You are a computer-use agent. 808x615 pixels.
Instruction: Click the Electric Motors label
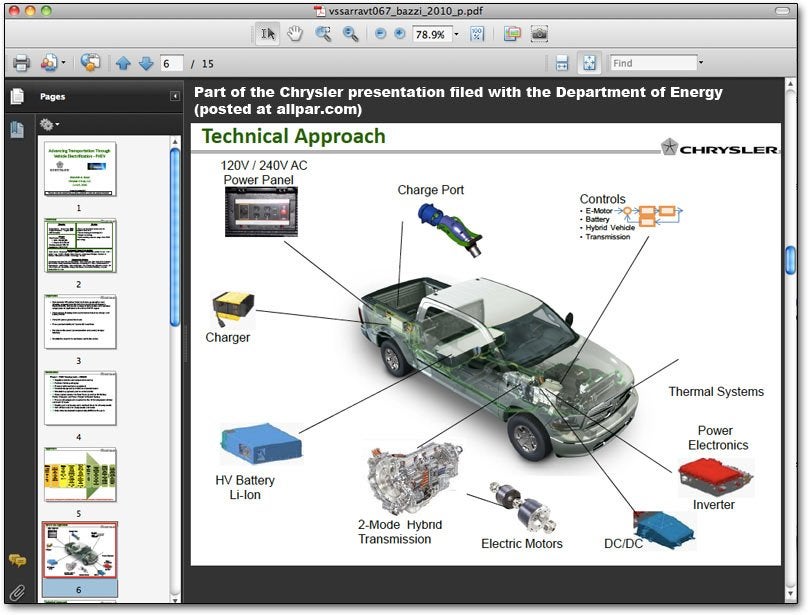tap(521, 543)
